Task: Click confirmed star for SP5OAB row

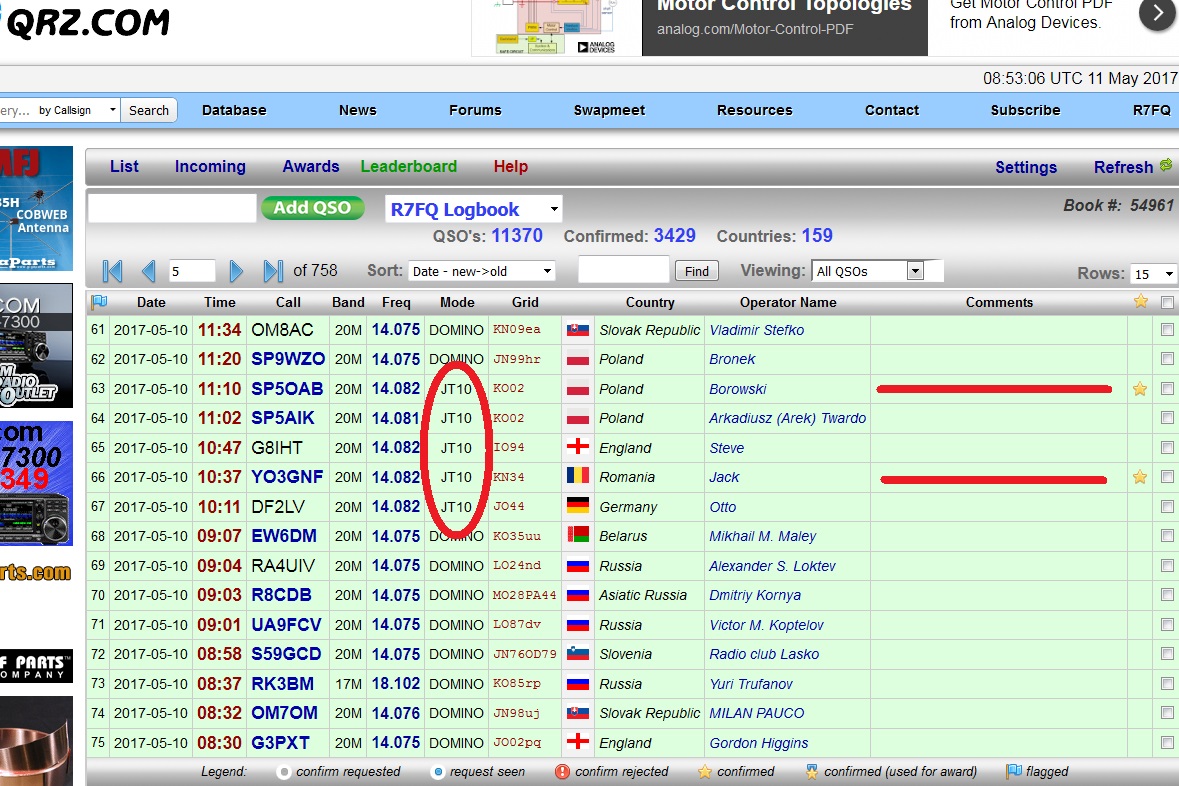Action: coord(1140,389)
